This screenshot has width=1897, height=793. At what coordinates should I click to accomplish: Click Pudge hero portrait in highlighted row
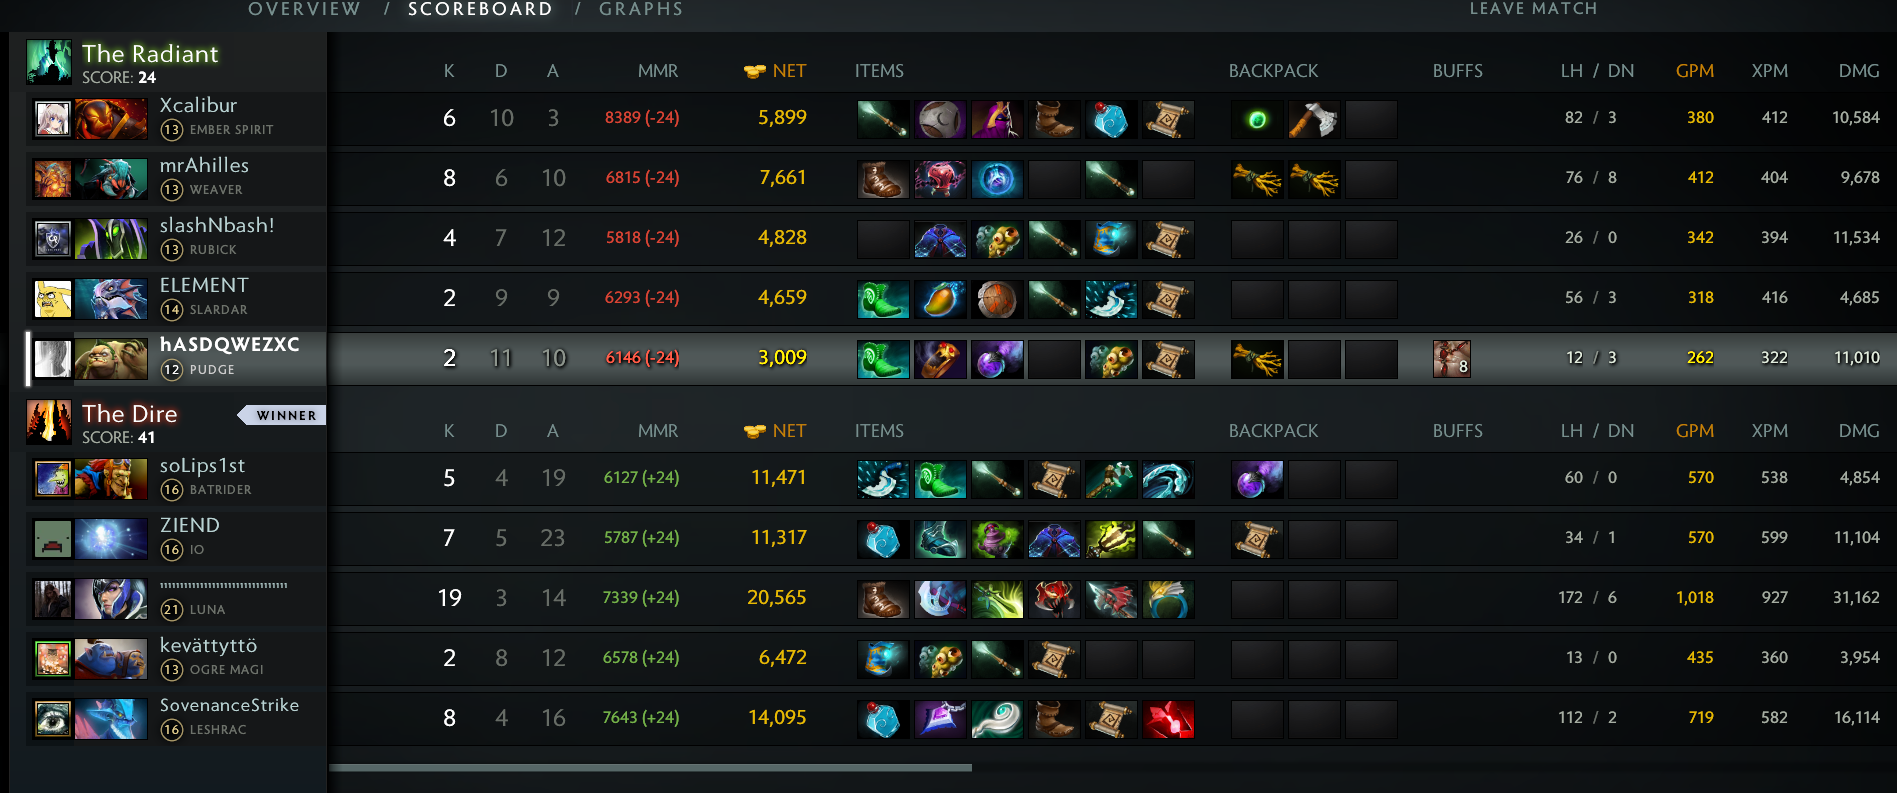tap(111, 359)
